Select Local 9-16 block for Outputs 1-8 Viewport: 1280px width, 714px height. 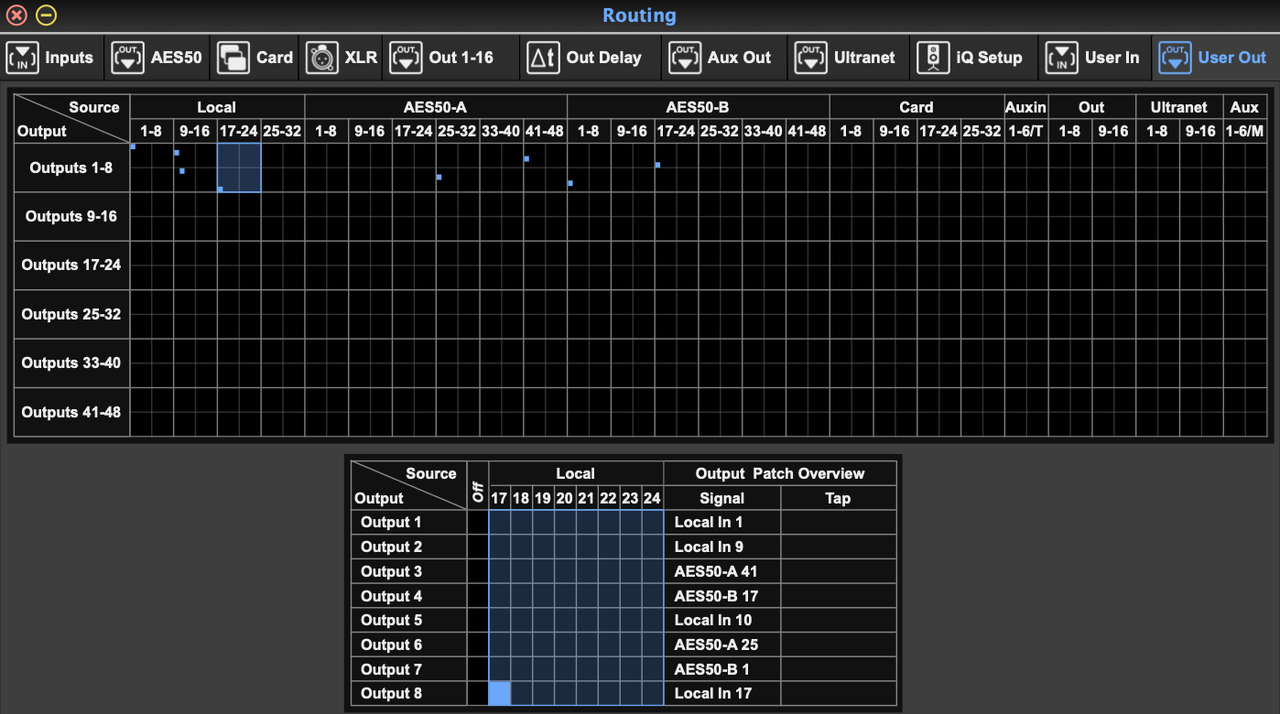(196, 167)
